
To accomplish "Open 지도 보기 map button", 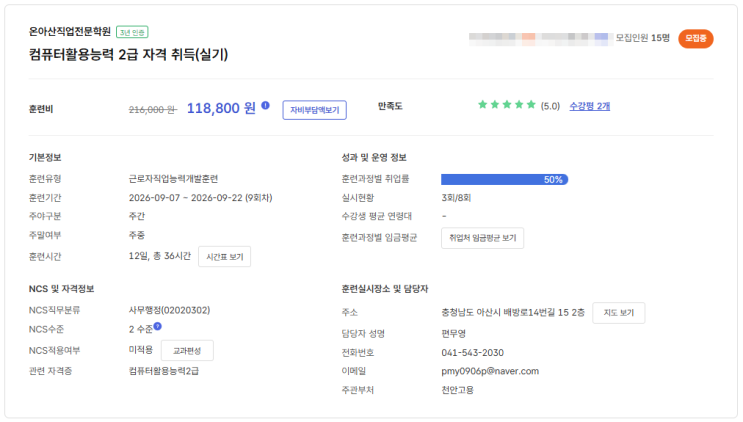I will point(618,313).
